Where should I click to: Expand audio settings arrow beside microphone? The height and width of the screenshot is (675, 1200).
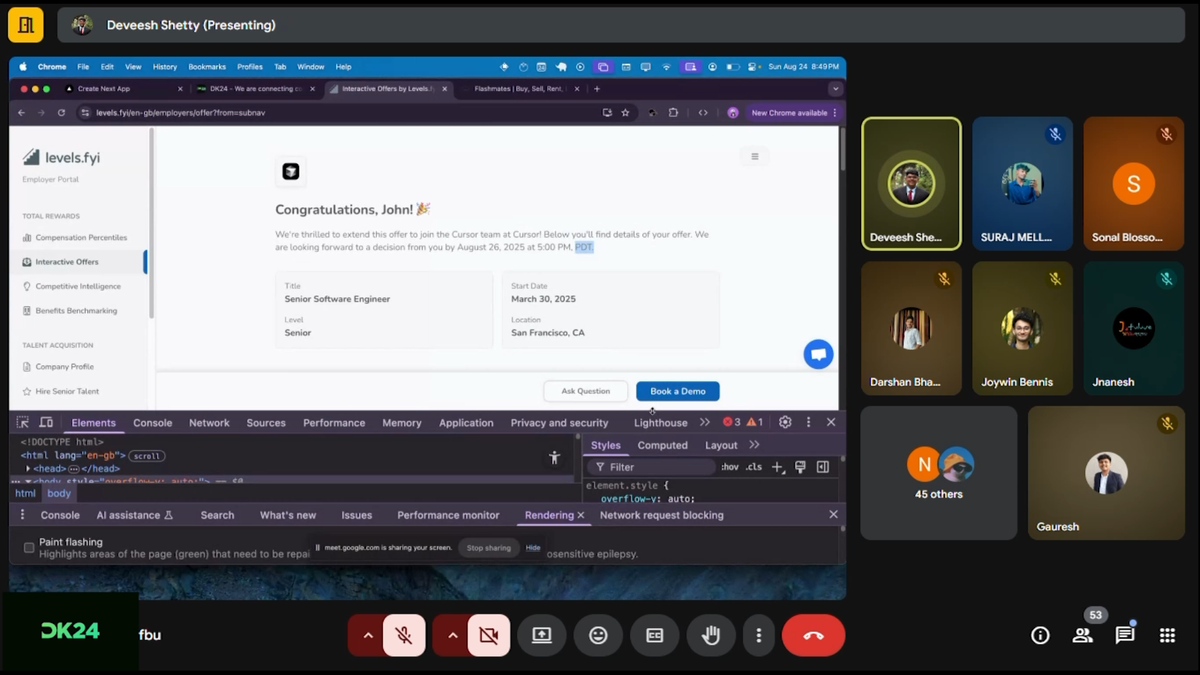click(367, 635)
